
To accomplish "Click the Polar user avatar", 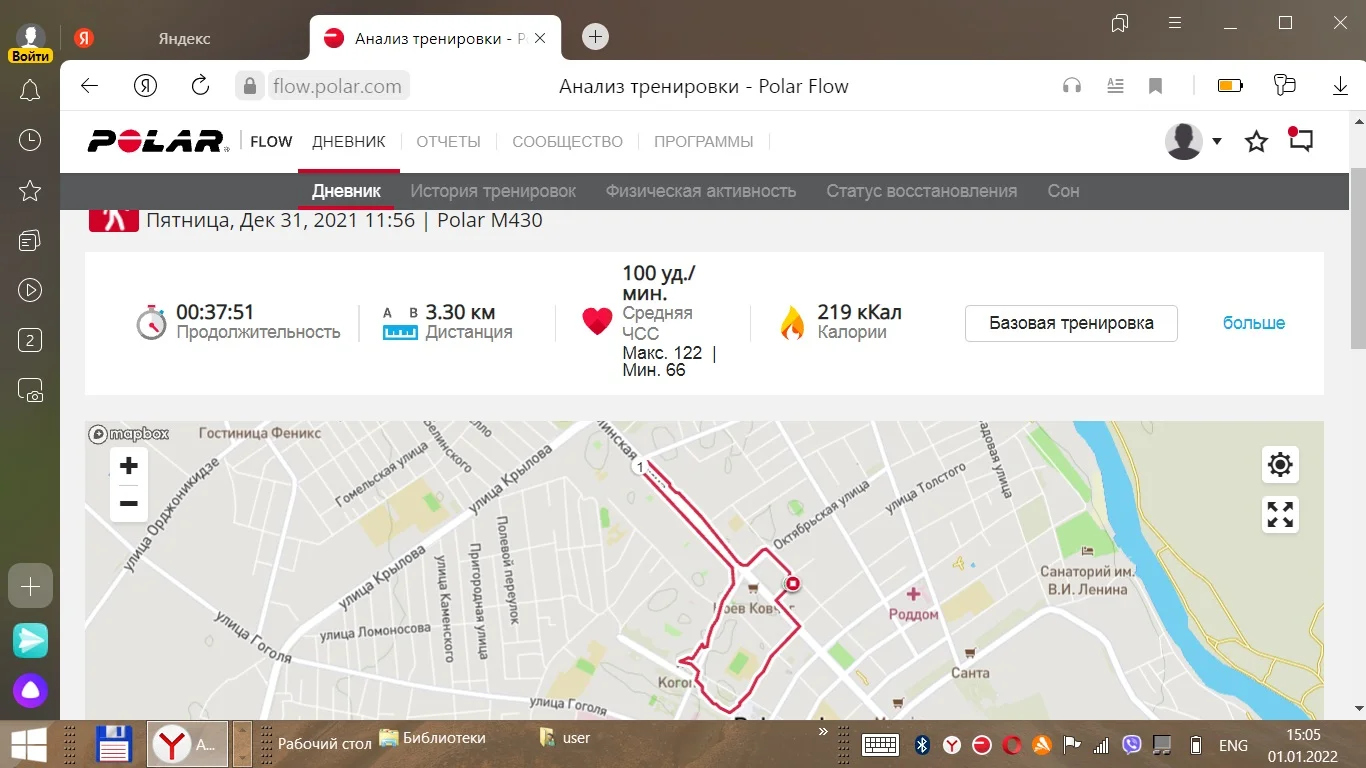I will click(1184, 142).
